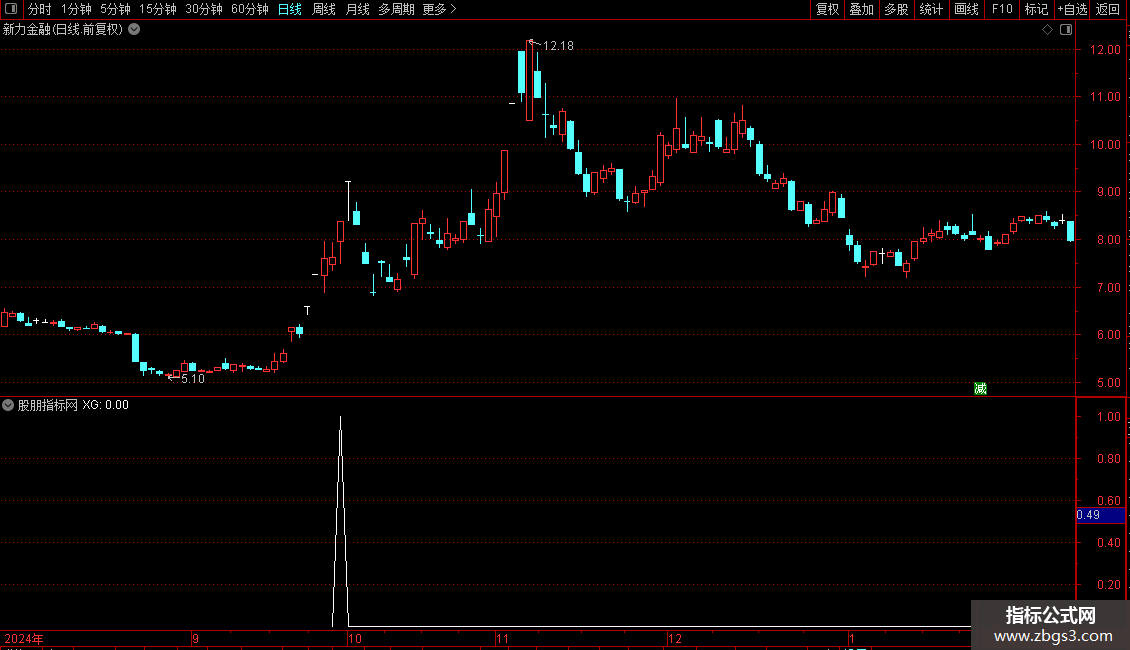
Task: Open the 多股 multi-stock view
Action: (x=897, y=9)
